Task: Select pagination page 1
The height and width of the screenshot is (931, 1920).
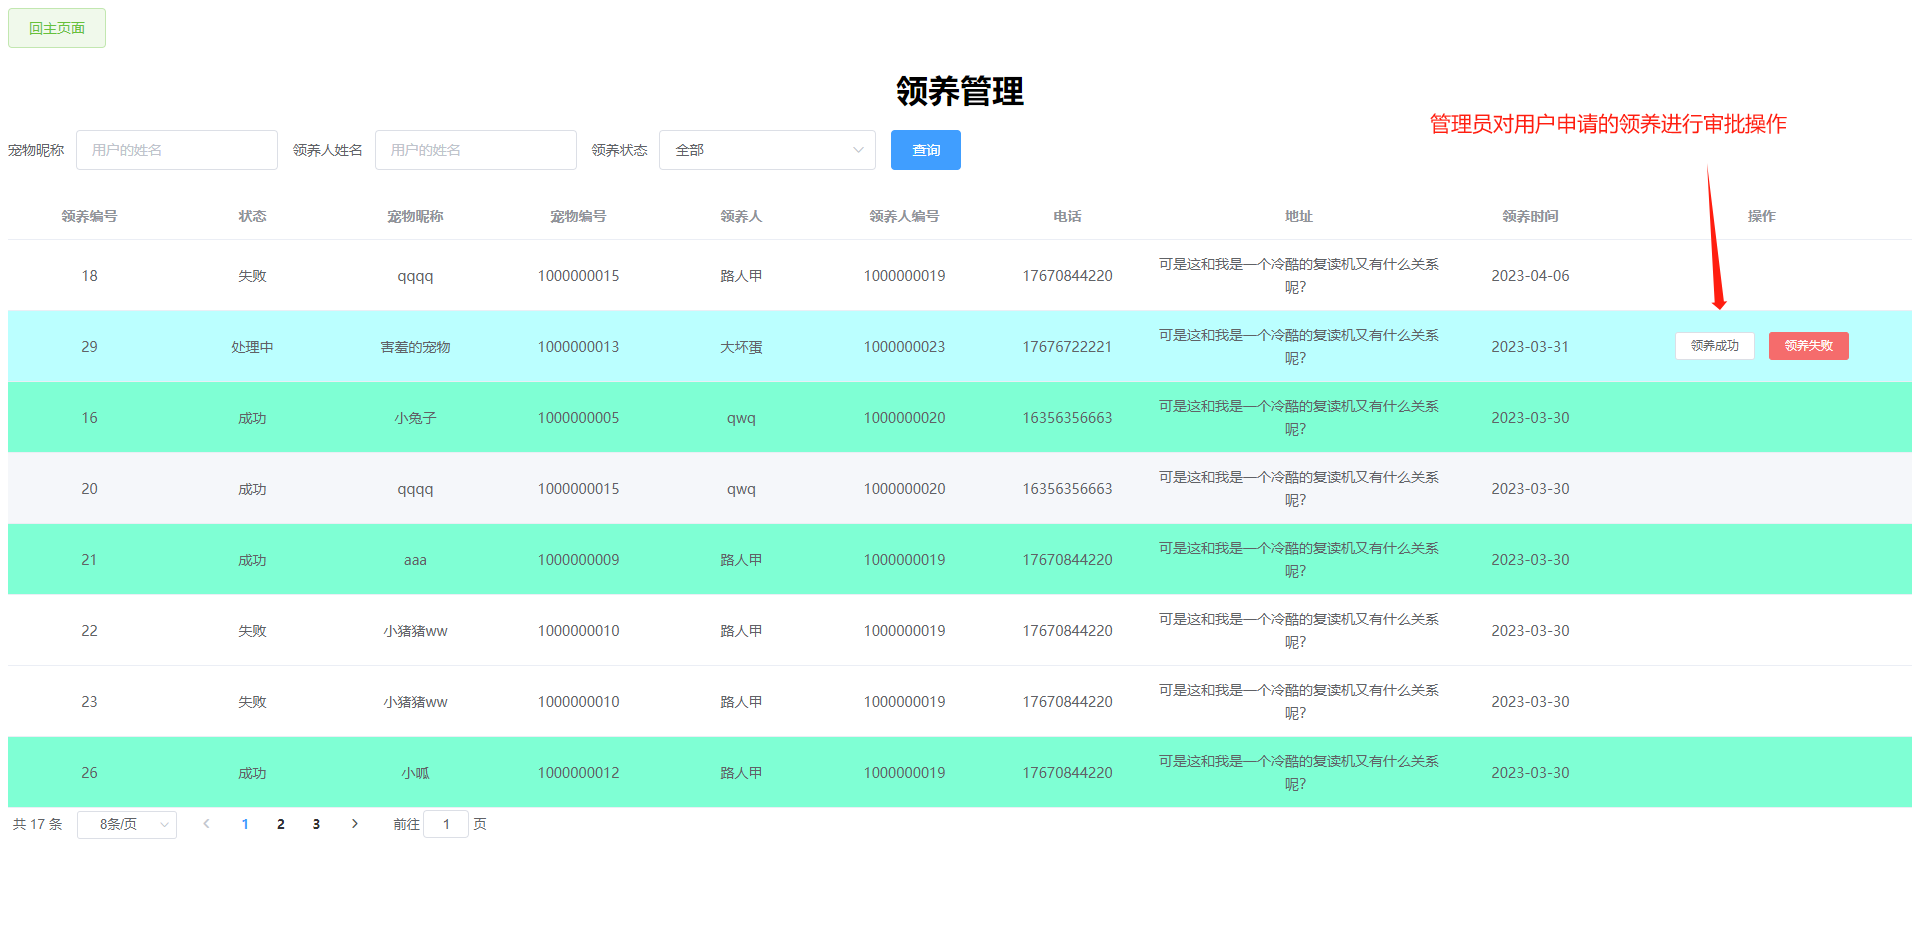Action: (x=245, y=824)
